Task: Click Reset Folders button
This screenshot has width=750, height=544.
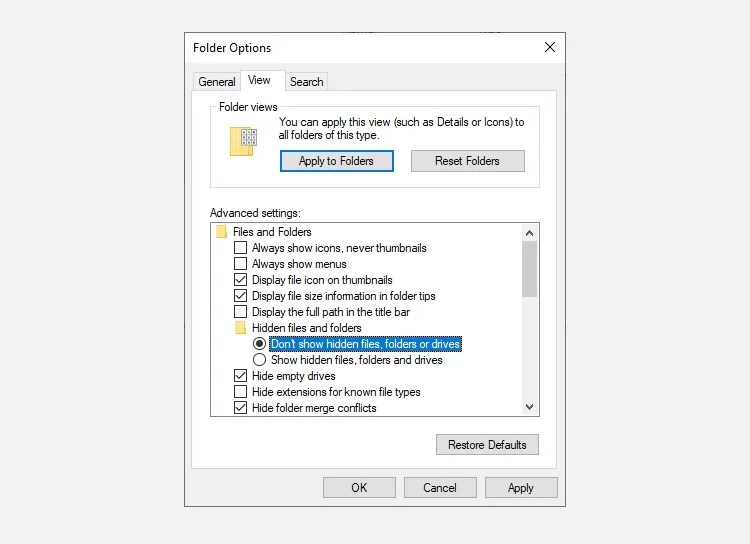Action: click(467, 161)
